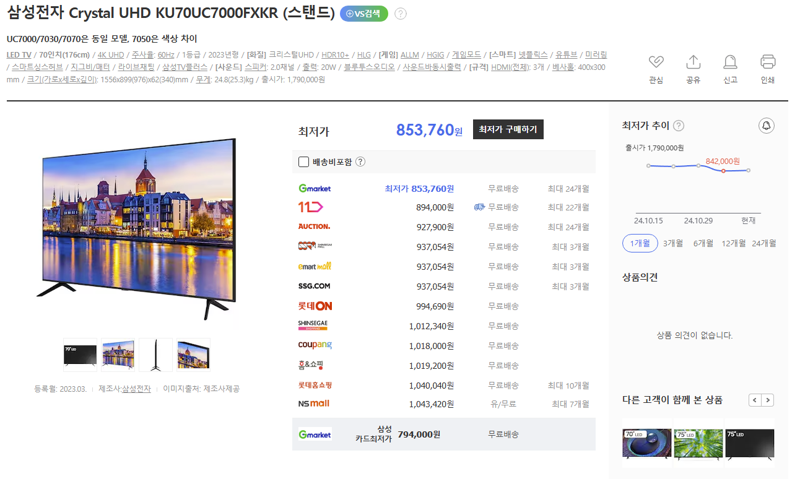Open the 롯데ON shop logo

pos(315,306)
